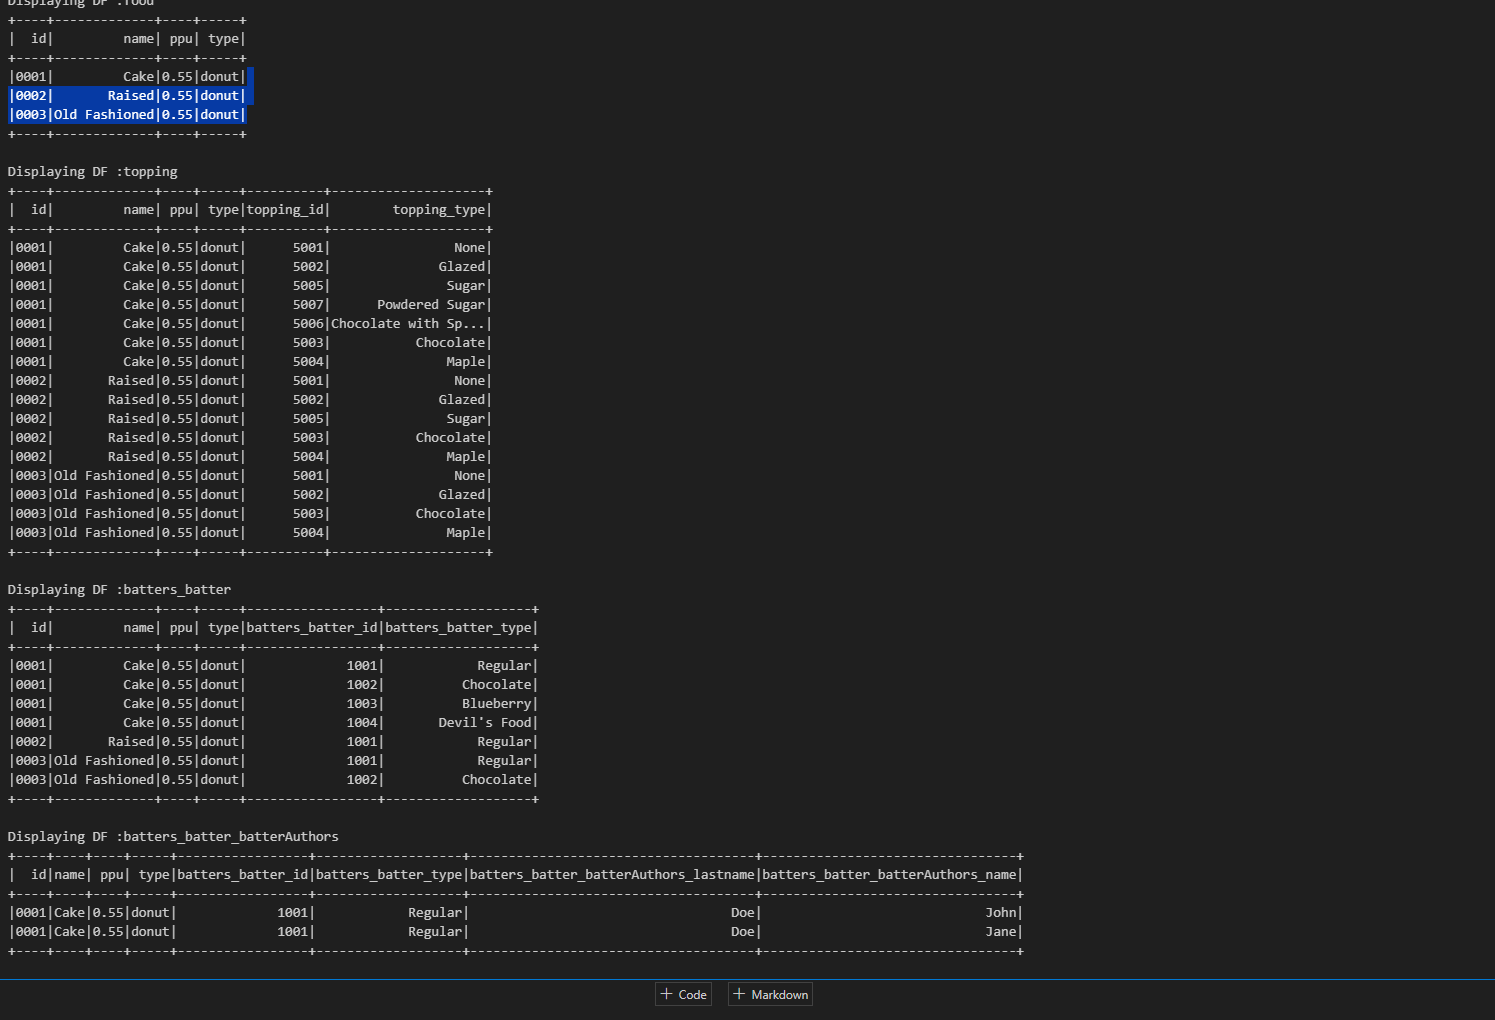Click 'Chocolate' in the Old Fashioned batter row
The image size is (1495, 1020).
tap(497, 780)
